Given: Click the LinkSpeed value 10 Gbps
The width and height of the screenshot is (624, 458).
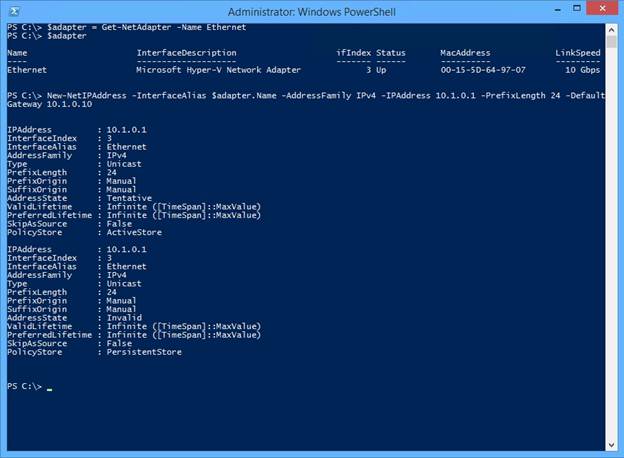Looking at the screenshot, I should click(582, 70).
